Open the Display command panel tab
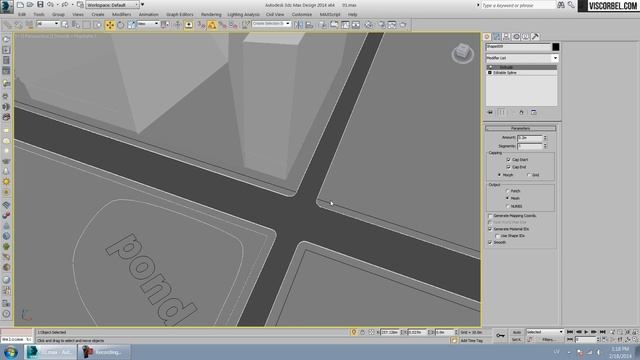 pyautogui.click(x=526, y=37)
